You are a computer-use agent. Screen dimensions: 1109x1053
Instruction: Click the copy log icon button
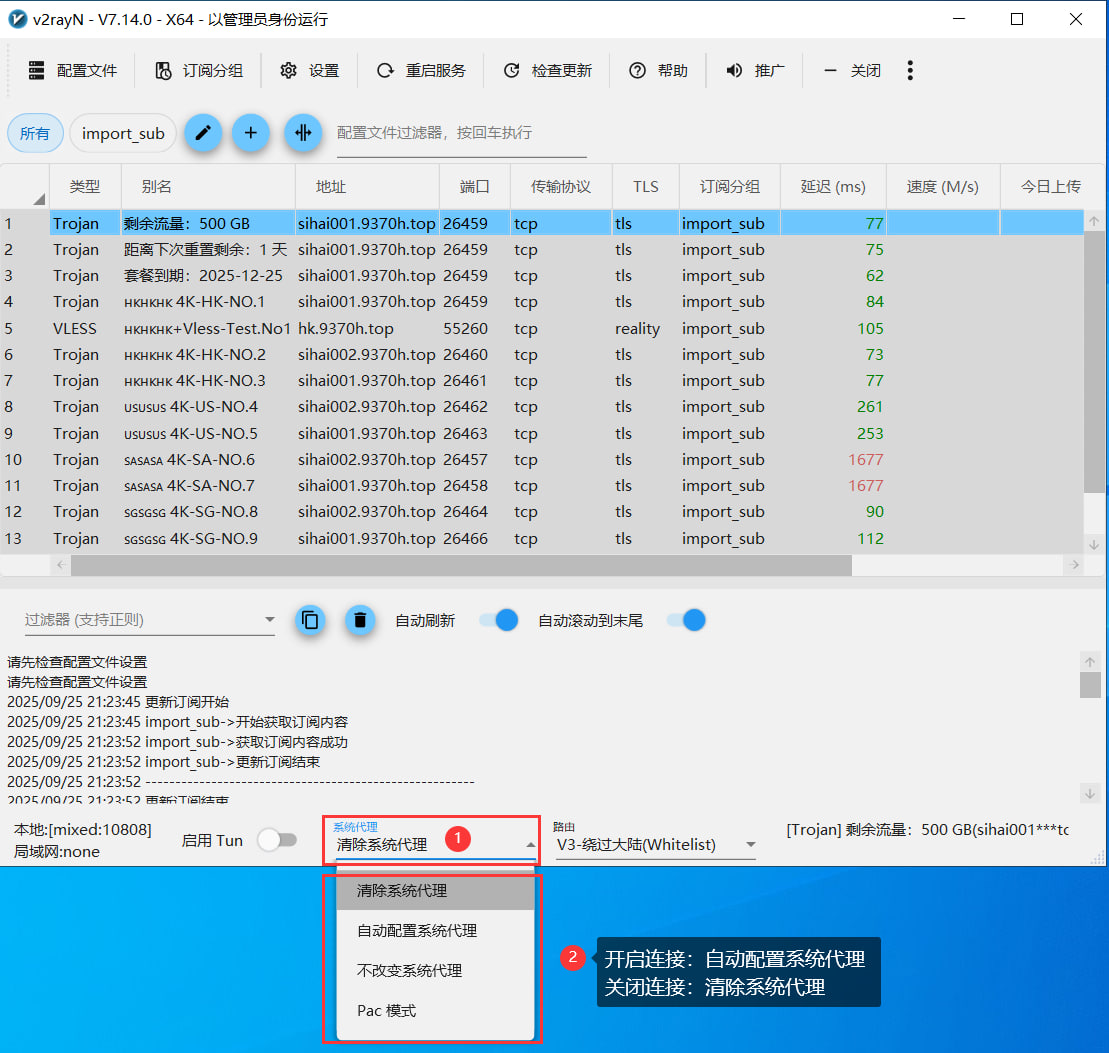(311, 620)
